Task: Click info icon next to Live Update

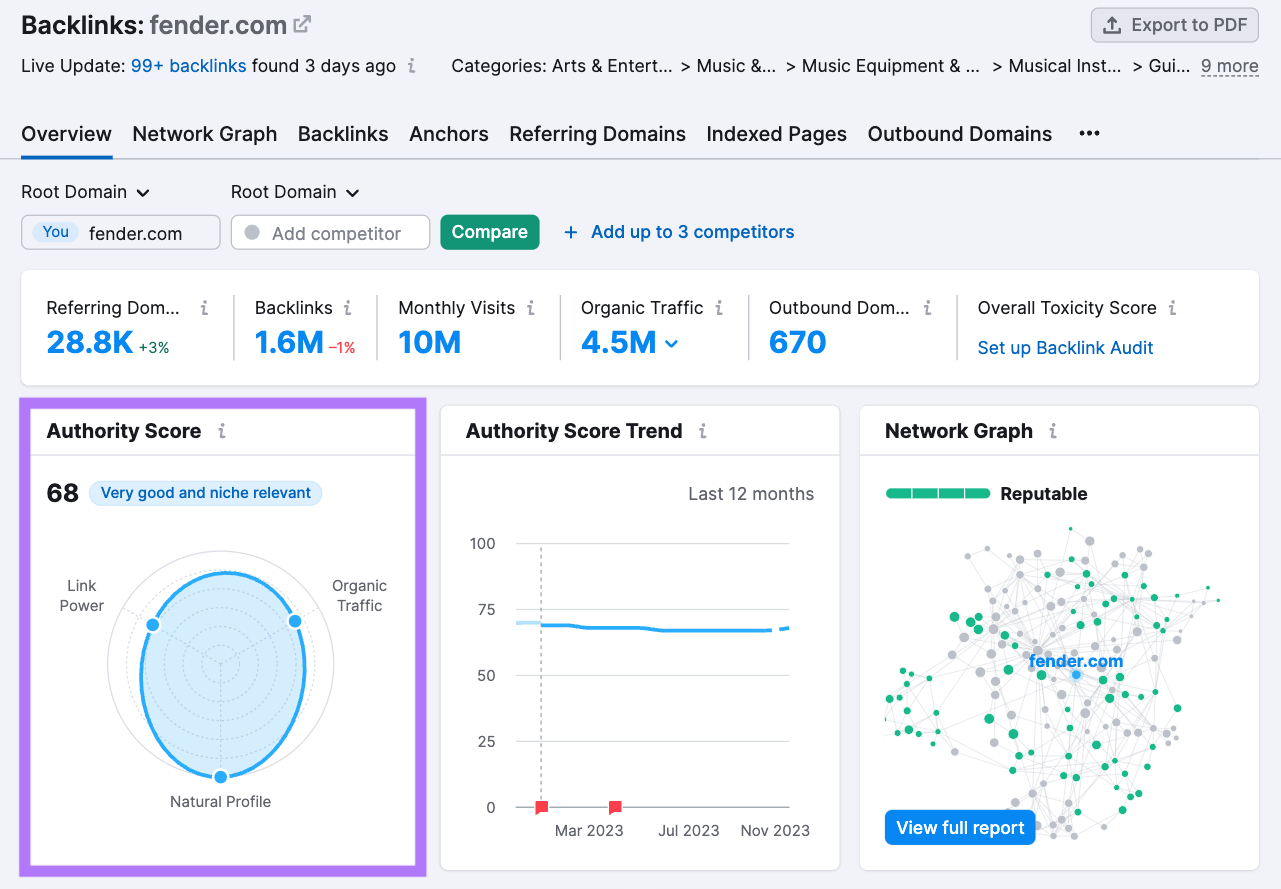Action: pyautogui.click(x=411, y=66)
